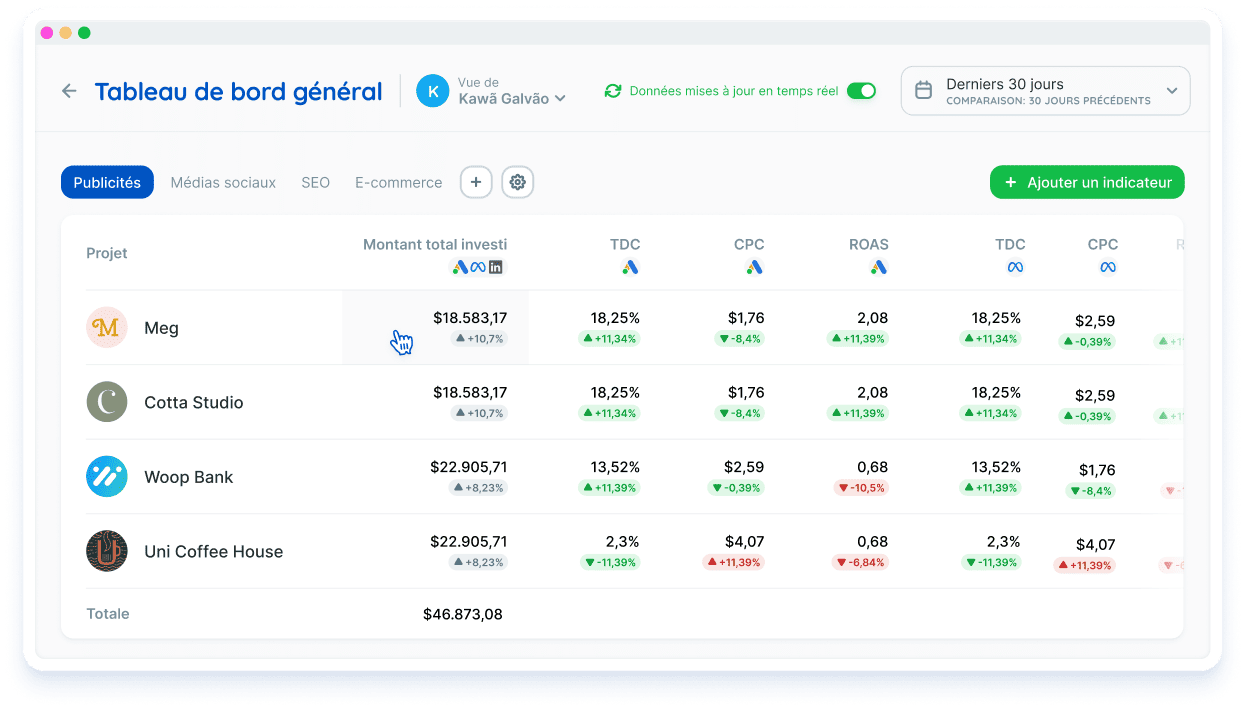Click Meg's ROAS 2,08 value

pyautogui.click(x=872, y=318)
